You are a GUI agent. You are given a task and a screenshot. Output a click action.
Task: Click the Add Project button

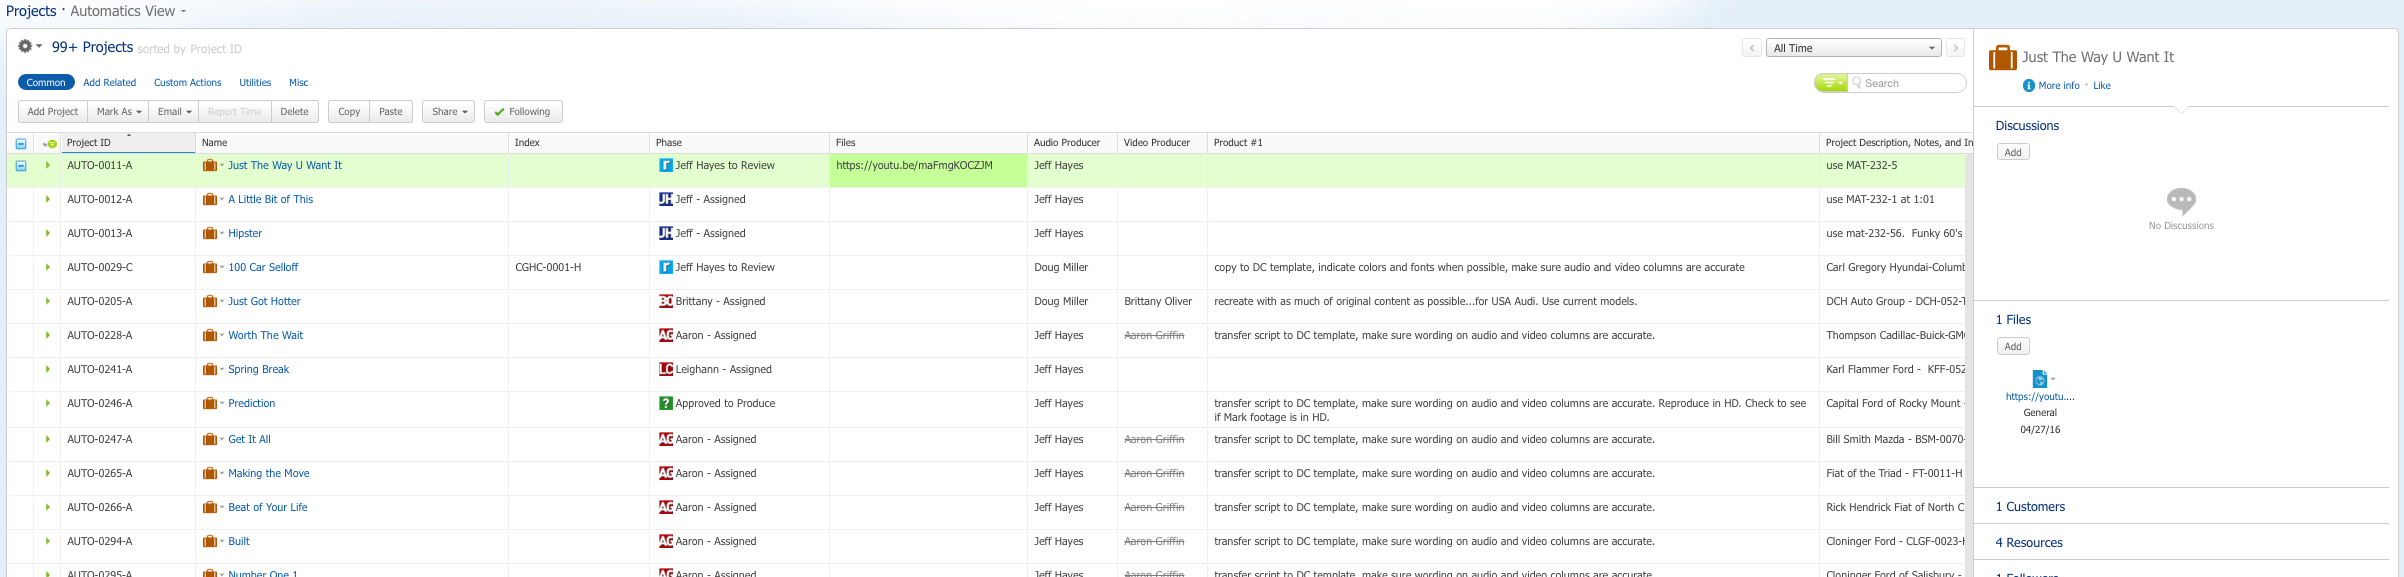pyautogui.click(x=53, y=112)
